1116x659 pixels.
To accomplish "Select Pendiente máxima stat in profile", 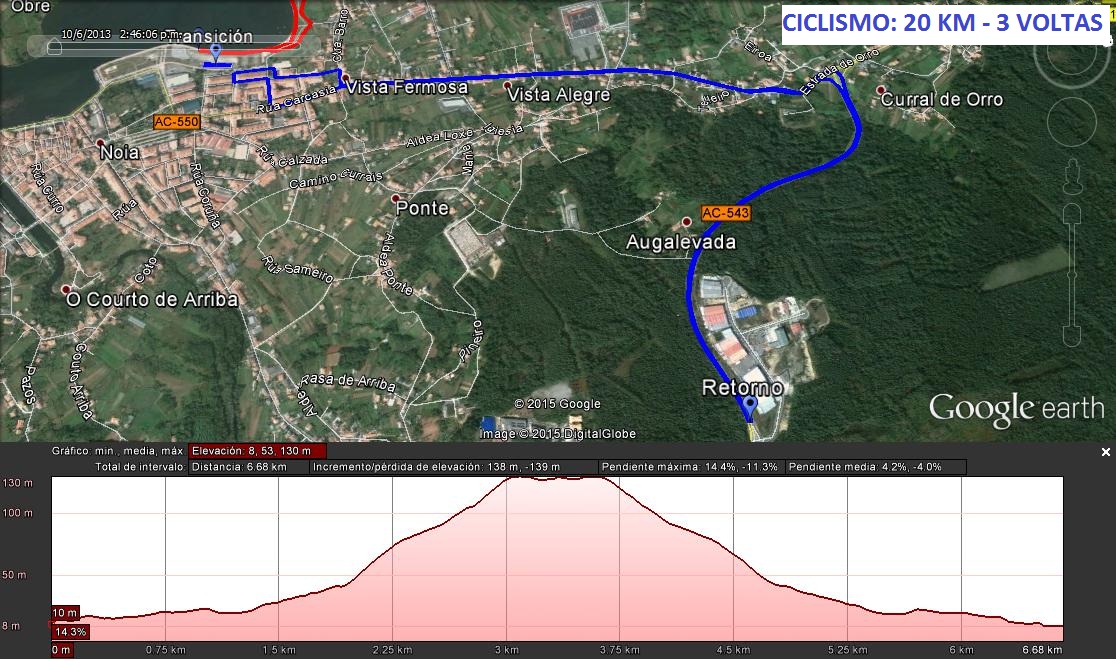I will coord(691,467).
